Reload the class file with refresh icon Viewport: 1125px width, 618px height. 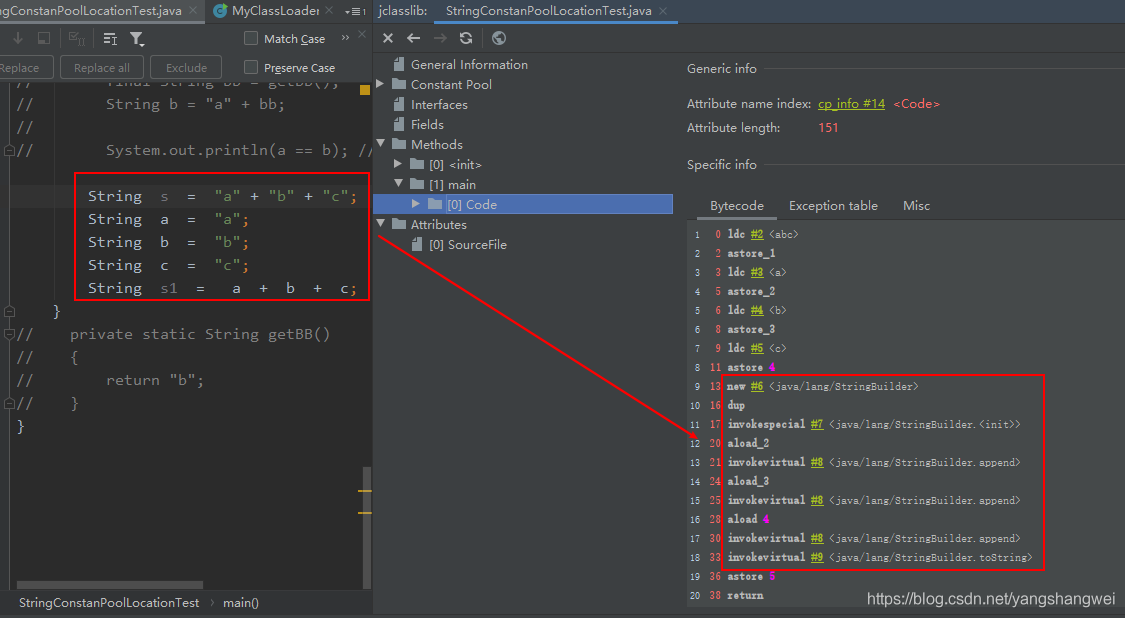[466, 38]
